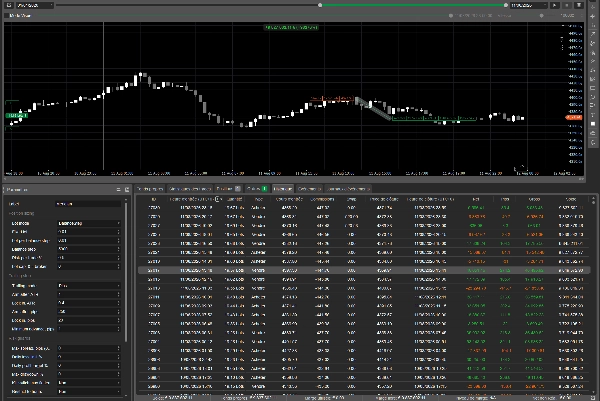
Task: Click the currently selected history tab
Action: click(x=283, y=189)
